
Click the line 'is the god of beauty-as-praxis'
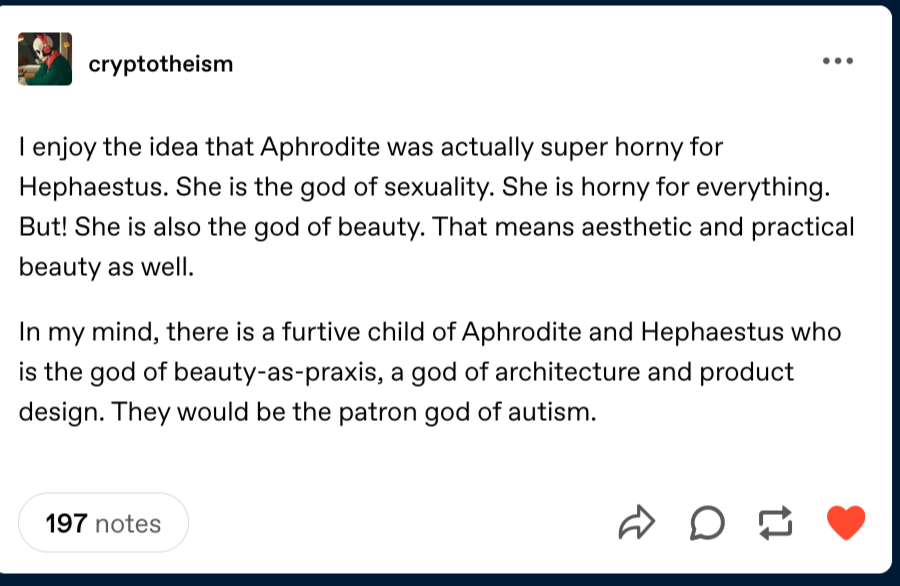coord(406,372)
